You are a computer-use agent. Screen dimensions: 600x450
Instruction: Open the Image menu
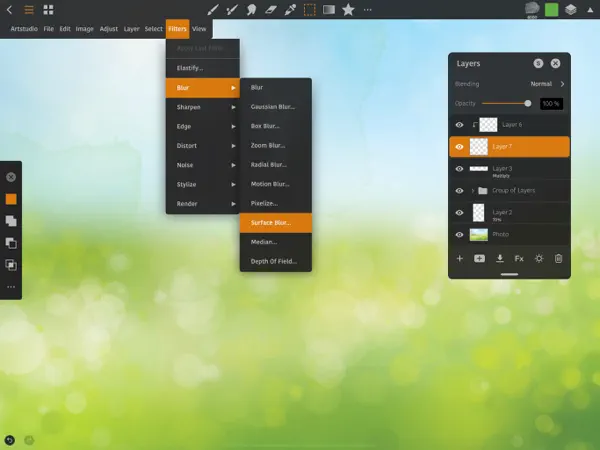[x=85, y=29]
